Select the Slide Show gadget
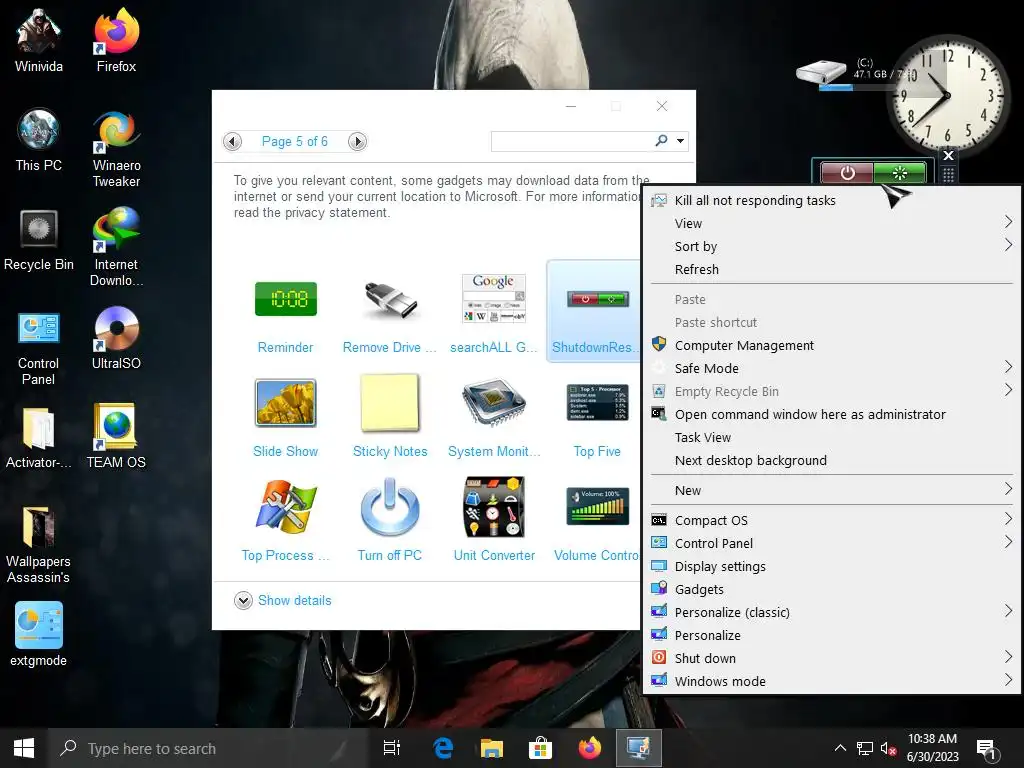 click(285, 418)
